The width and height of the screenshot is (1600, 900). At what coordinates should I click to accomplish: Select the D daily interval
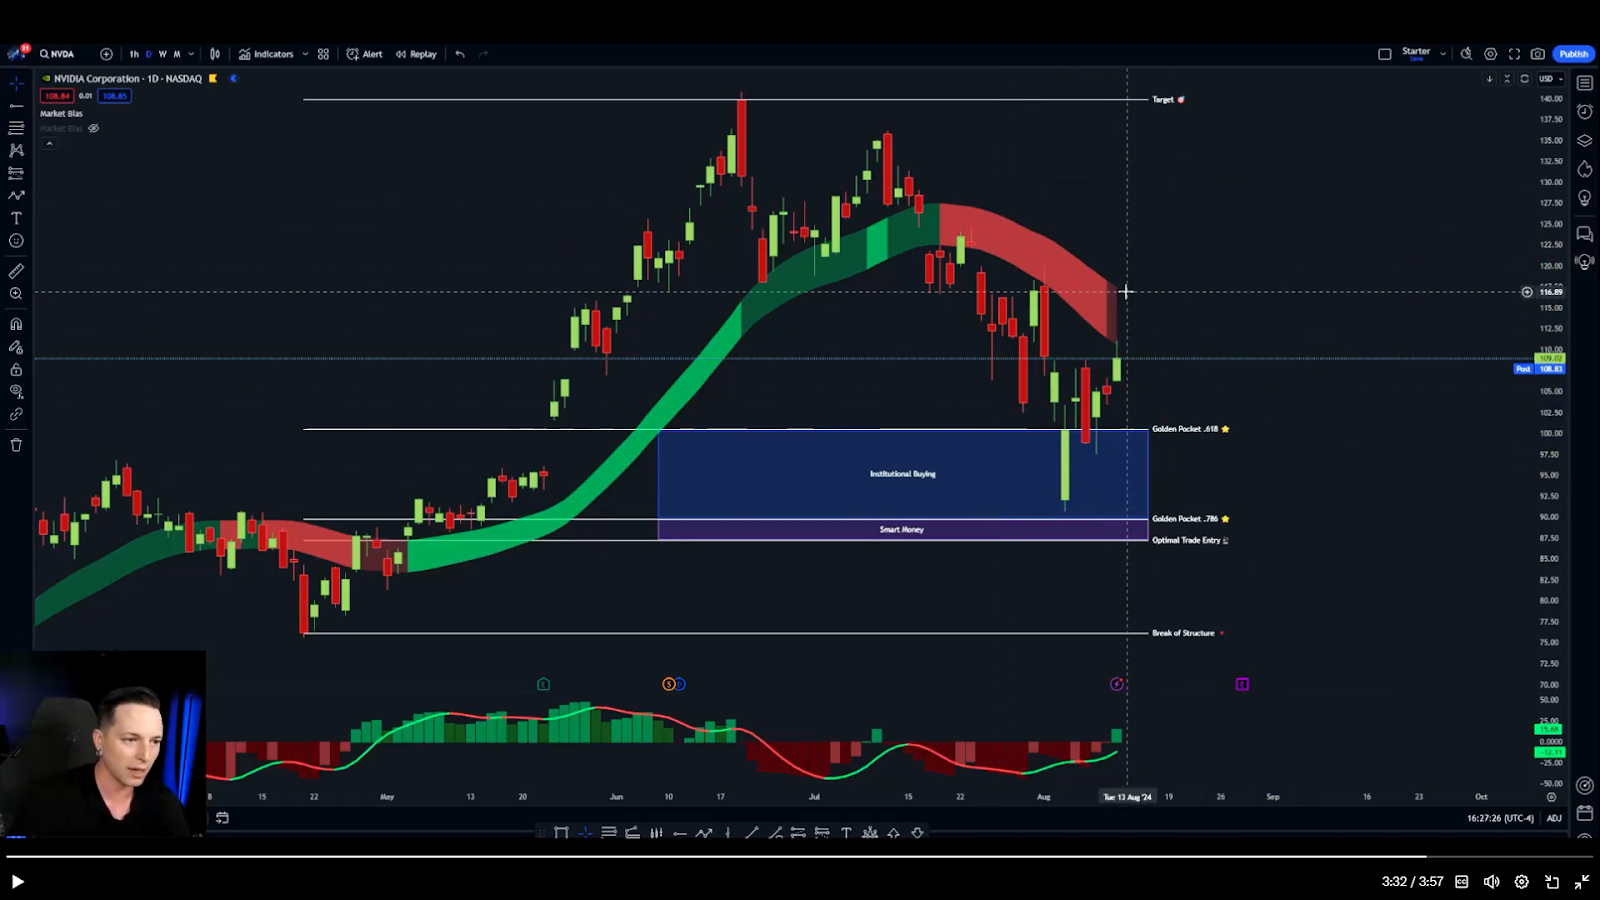(x=149, y=54)
